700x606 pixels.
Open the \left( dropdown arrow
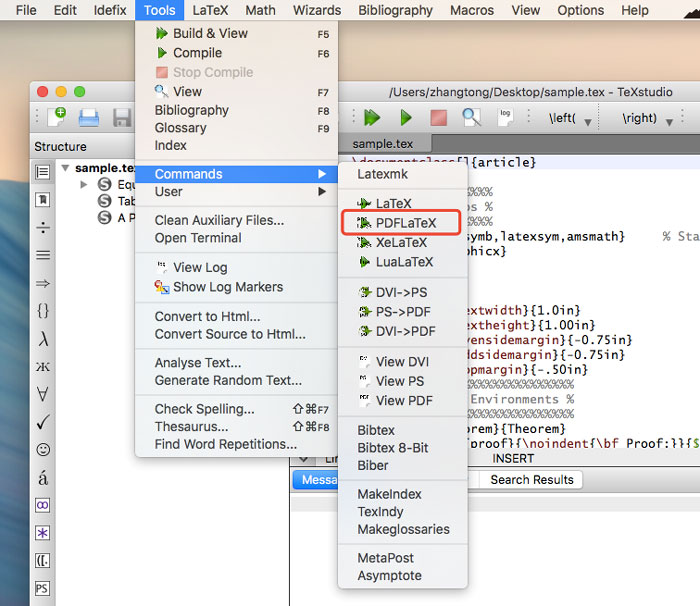(588, 122)
